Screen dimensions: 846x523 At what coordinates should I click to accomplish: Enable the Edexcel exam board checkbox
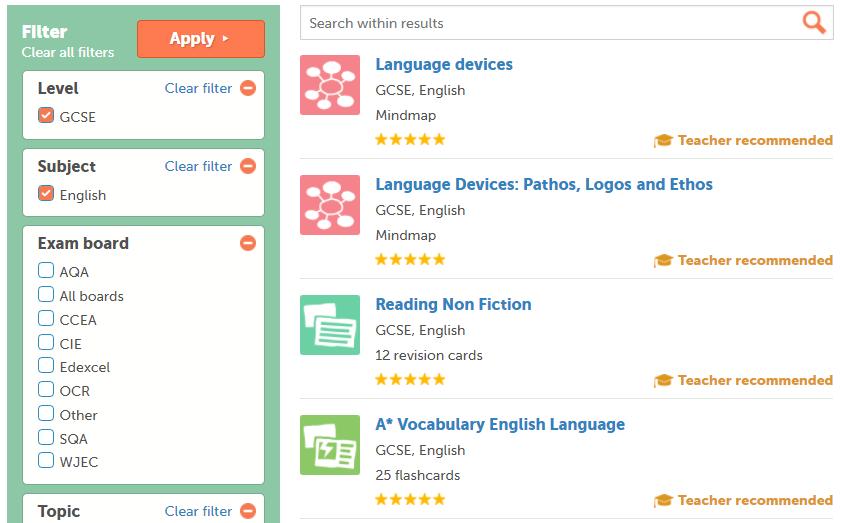[46, 365]
